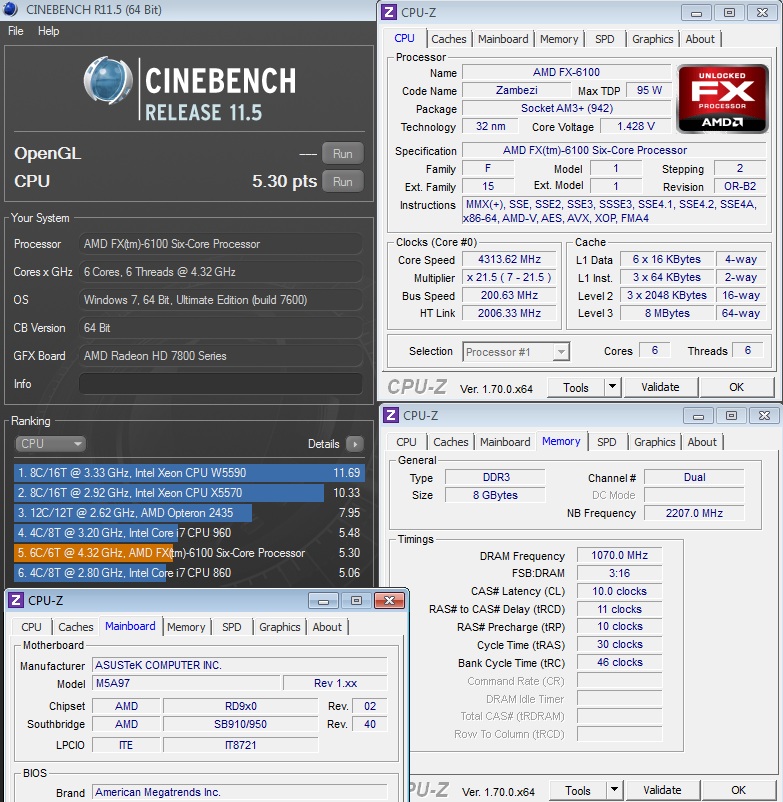
Task: Click the Core Voltage value 1.428 V
Action: click(636, 126)
